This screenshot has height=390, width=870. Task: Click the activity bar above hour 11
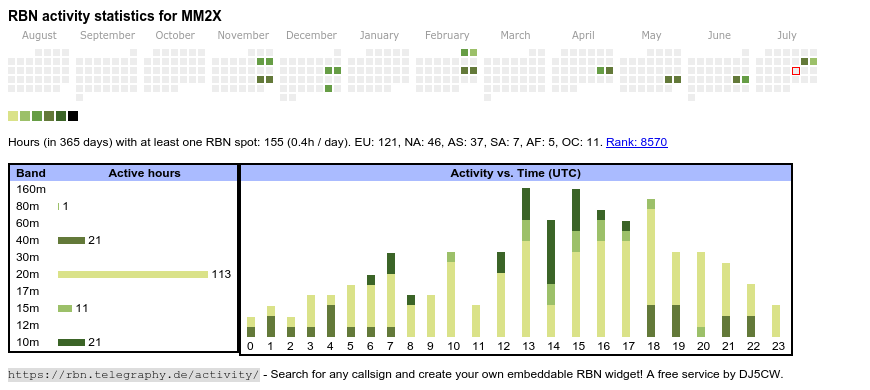coord(476,321)
